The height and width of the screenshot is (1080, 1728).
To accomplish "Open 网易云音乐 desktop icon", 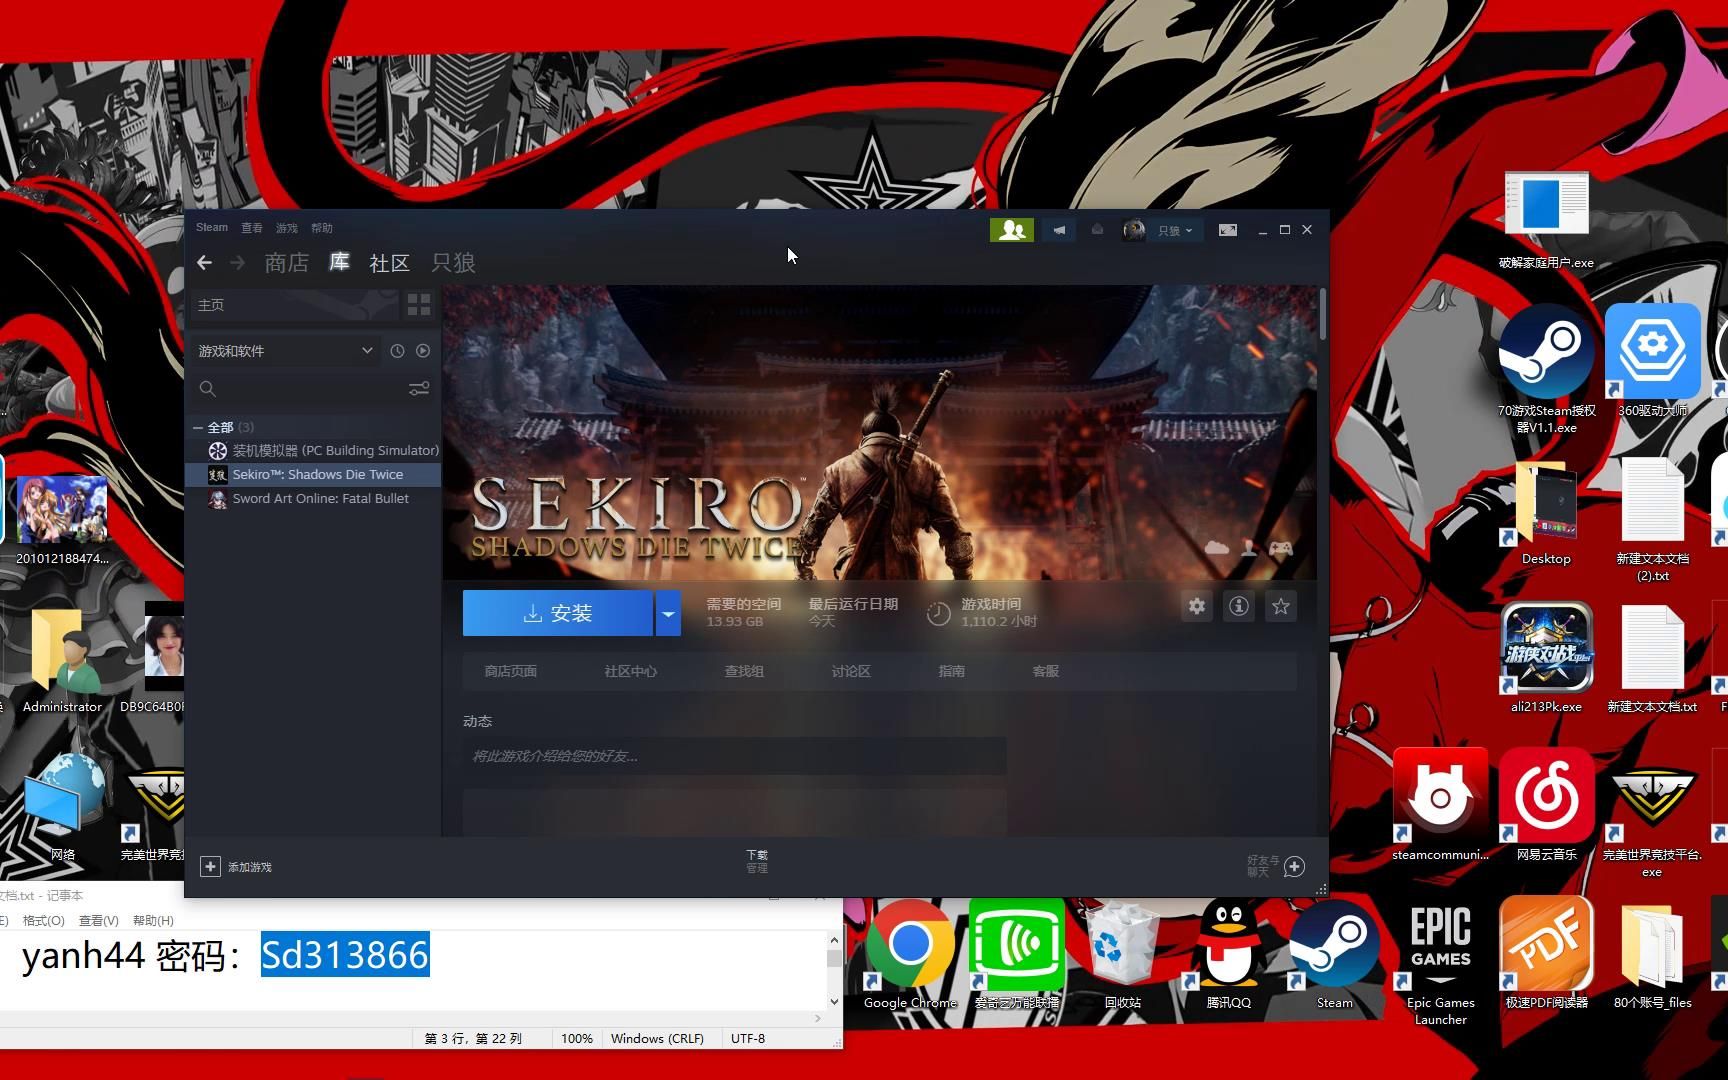I will 1546,805.
